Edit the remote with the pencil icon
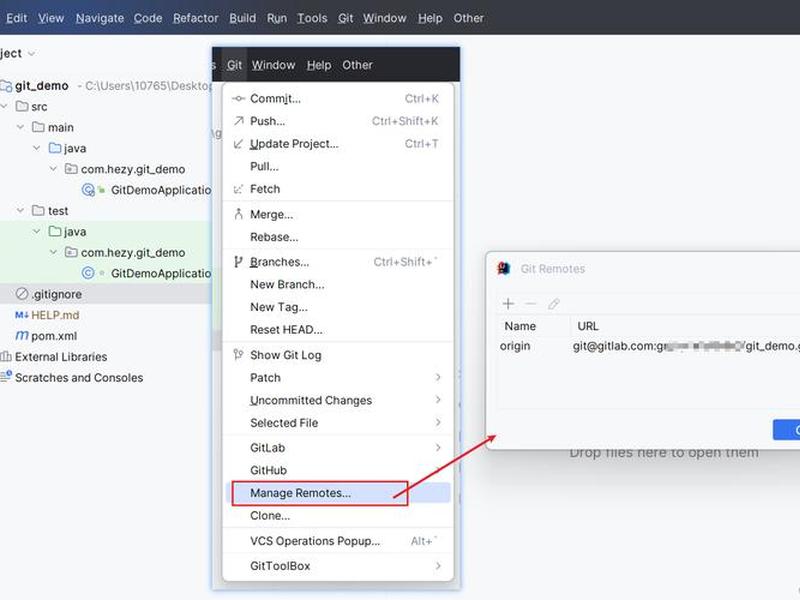Viewport: 800px width, 600px height. click(554, 304)
